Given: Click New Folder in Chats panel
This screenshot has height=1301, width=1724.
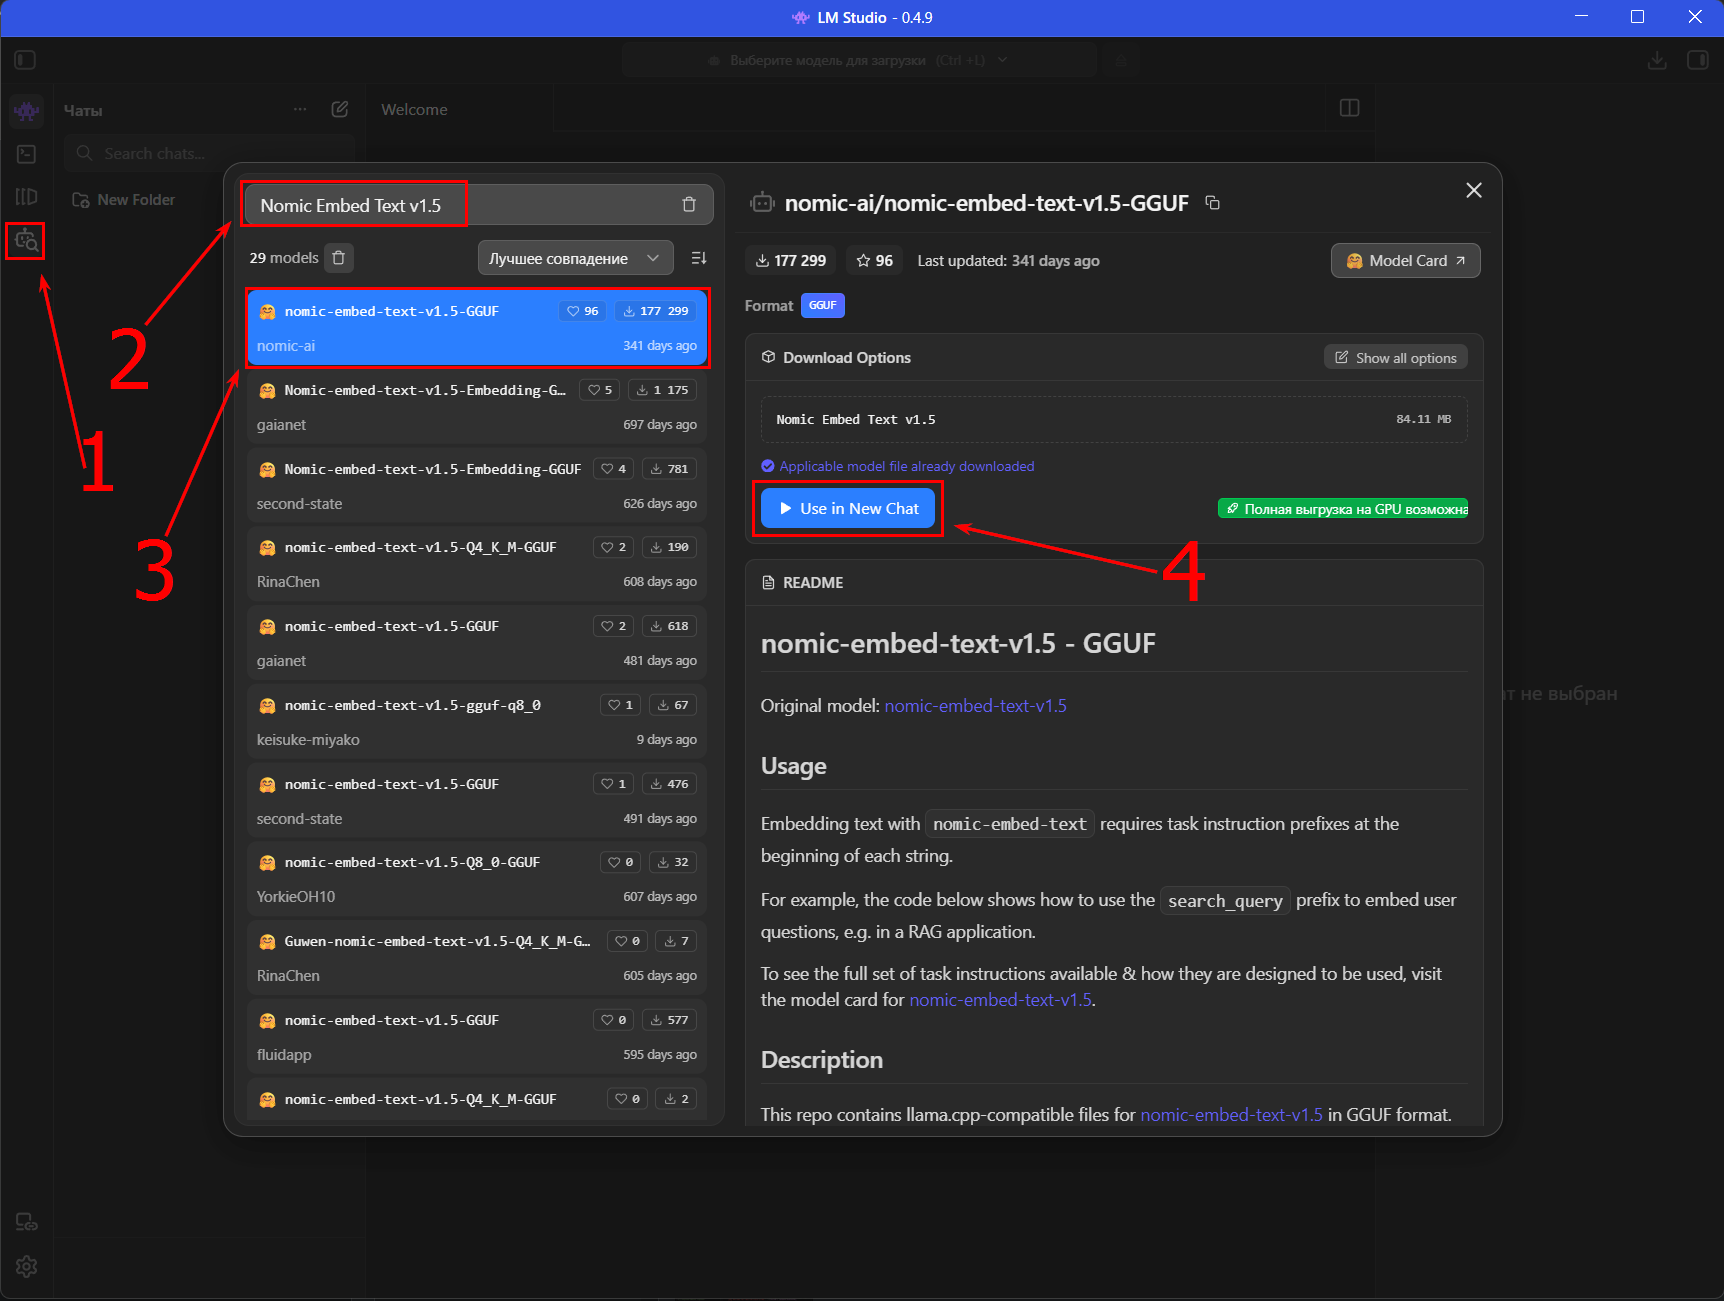Looking at the screenshot, I should click(124, 200).
